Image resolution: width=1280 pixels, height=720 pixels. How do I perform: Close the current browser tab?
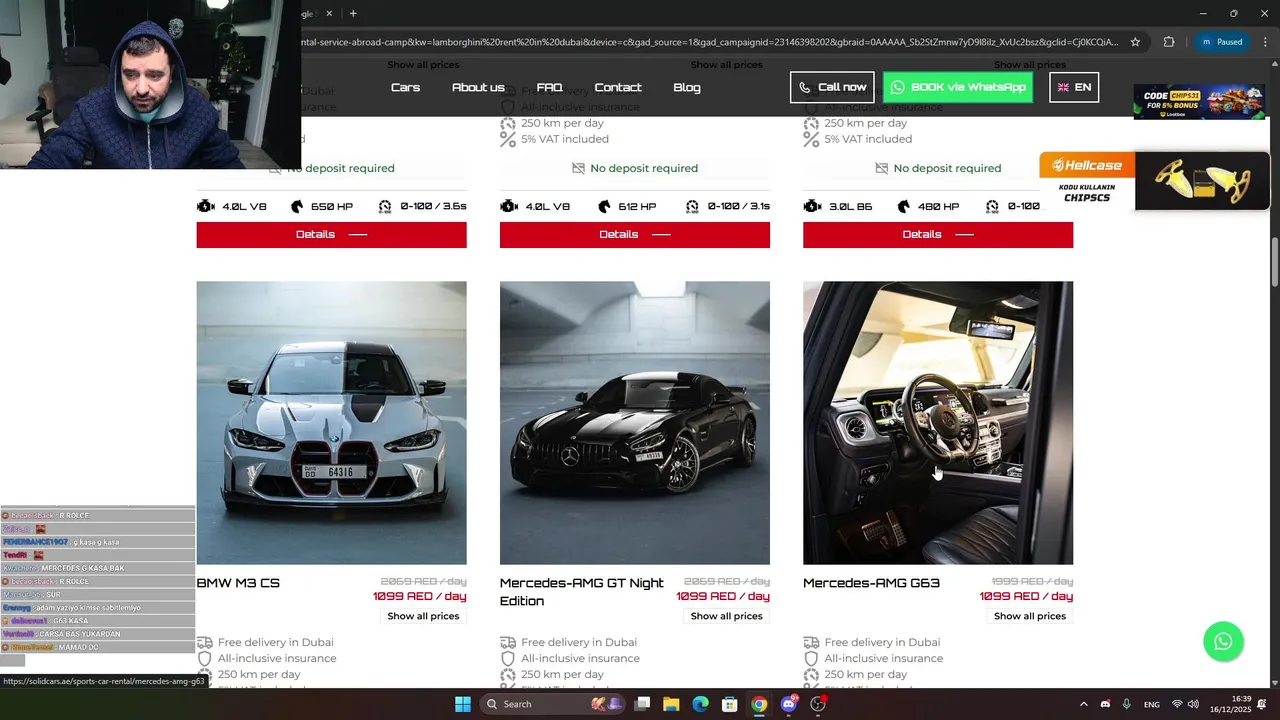(329, 14)
